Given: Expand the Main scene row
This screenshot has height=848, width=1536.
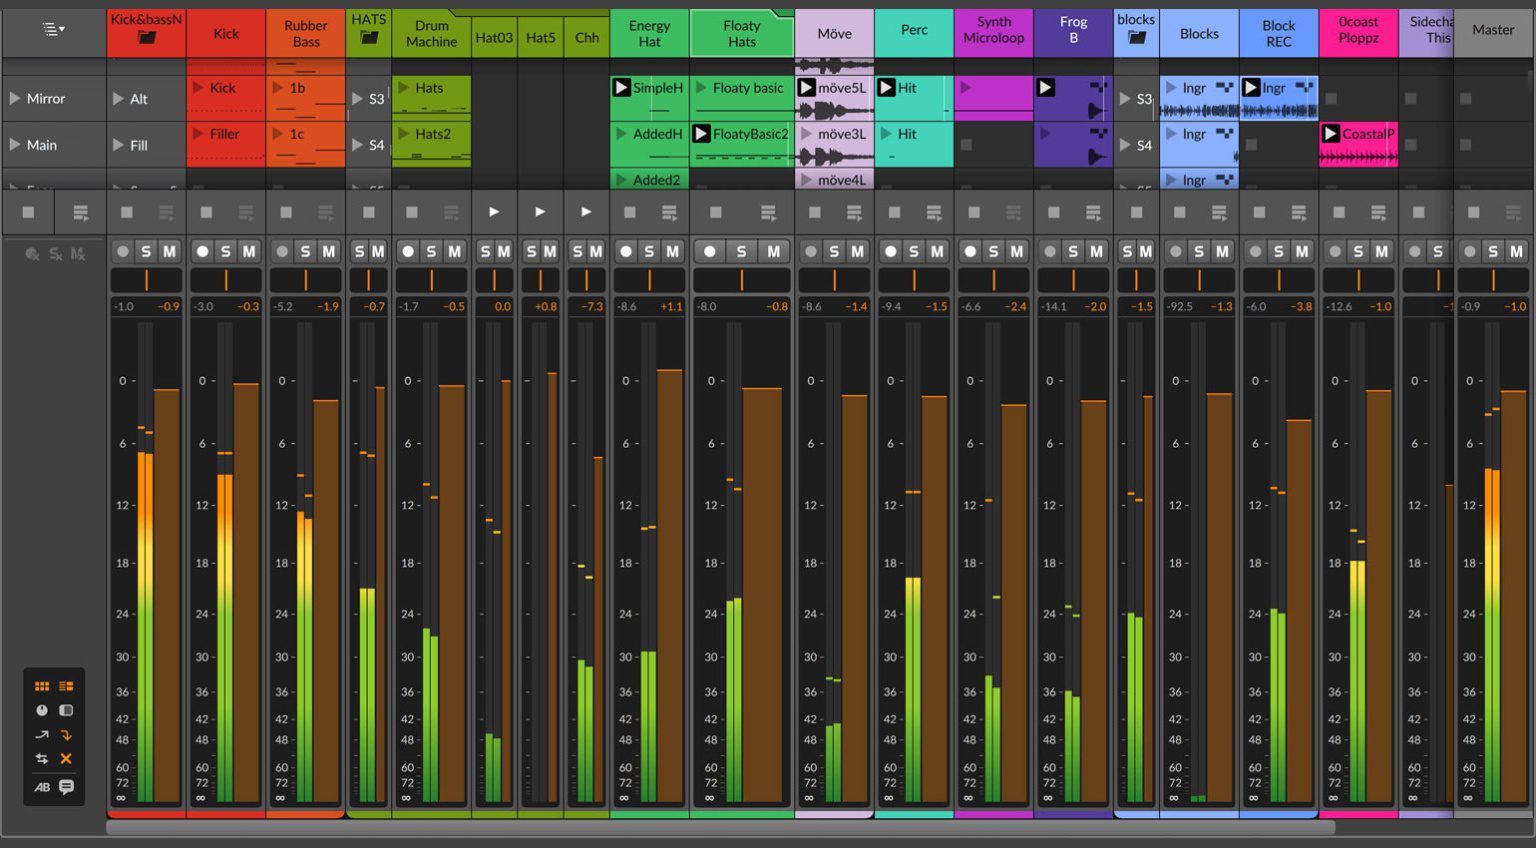Looking at the screenshot, I should click(14, 144).
